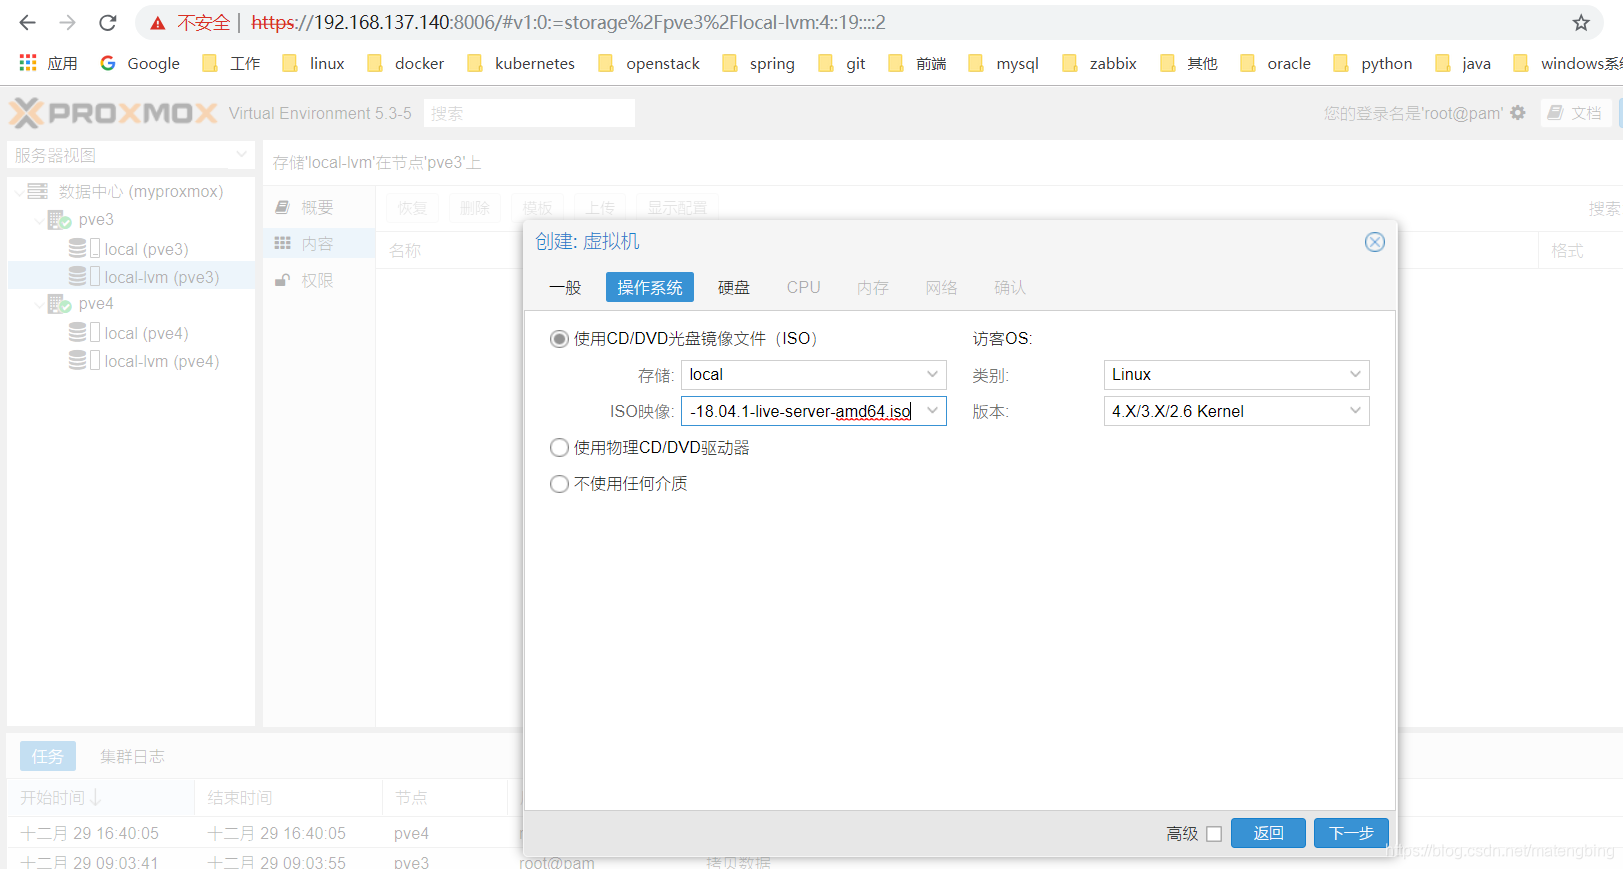The image size is (1623, 869).
Task: Click the insecure connection warning icon
Action: (x=158, y=23)
